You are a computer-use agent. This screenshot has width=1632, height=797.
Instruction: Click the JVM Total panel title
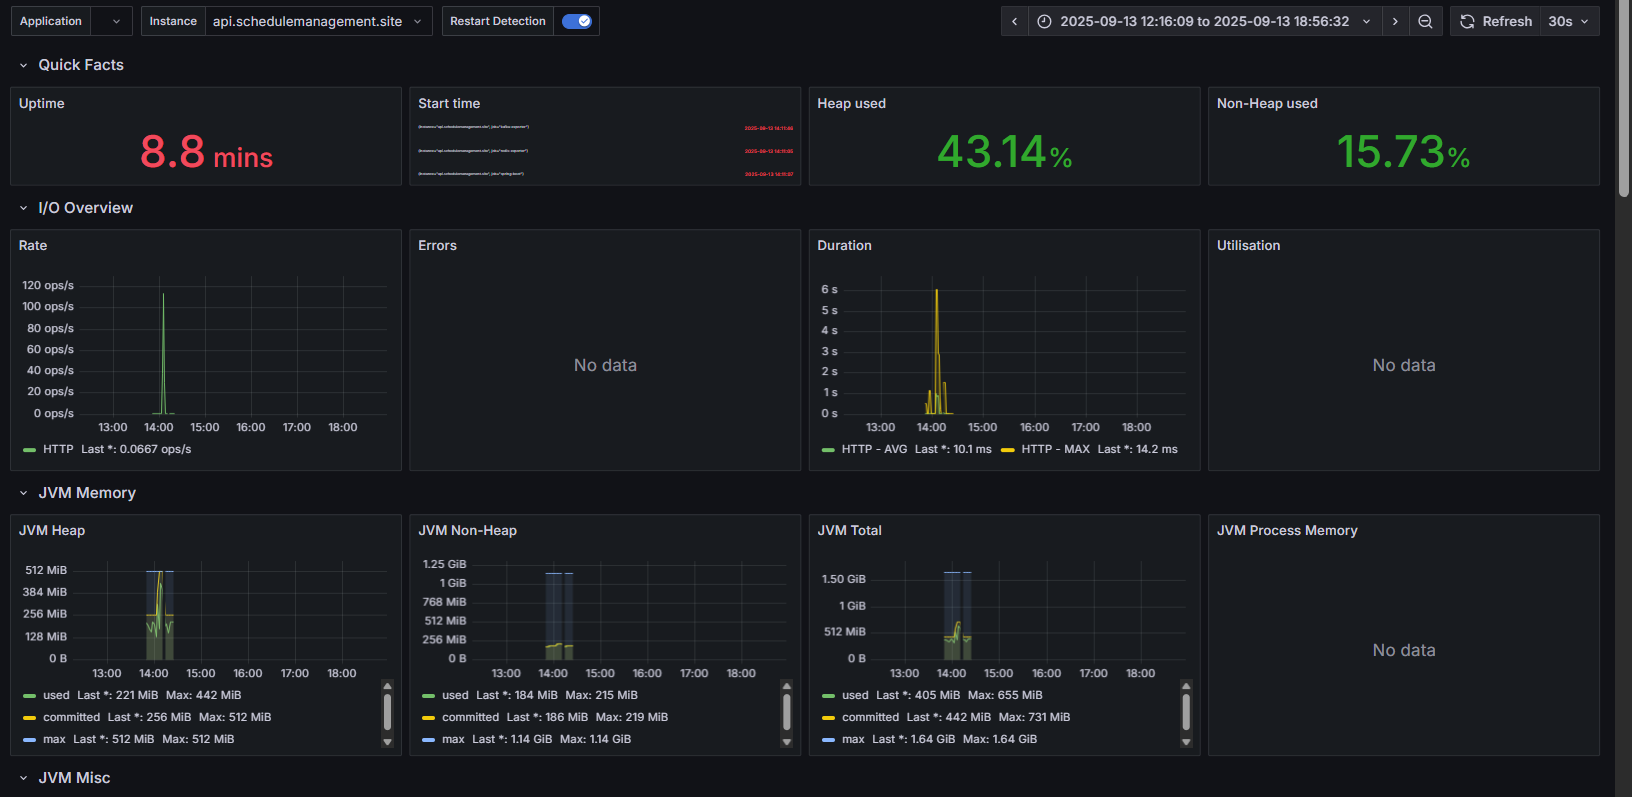pyautogui.click(x=849, y=530)
